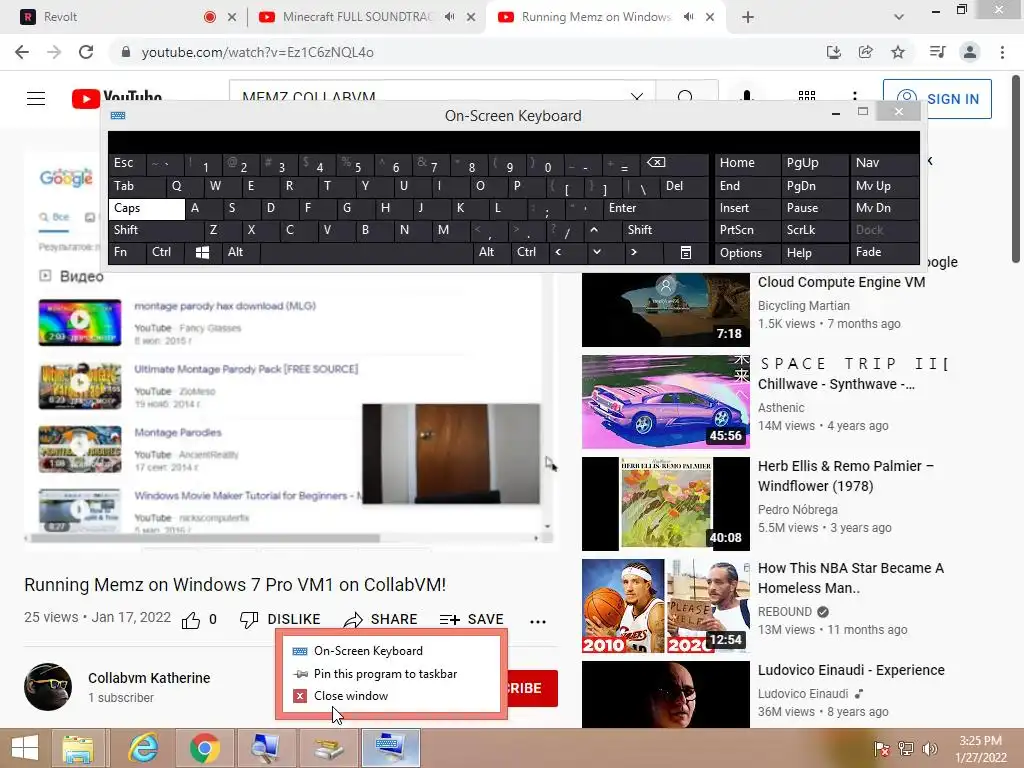Toggle the right Shift key

(665, 230)
